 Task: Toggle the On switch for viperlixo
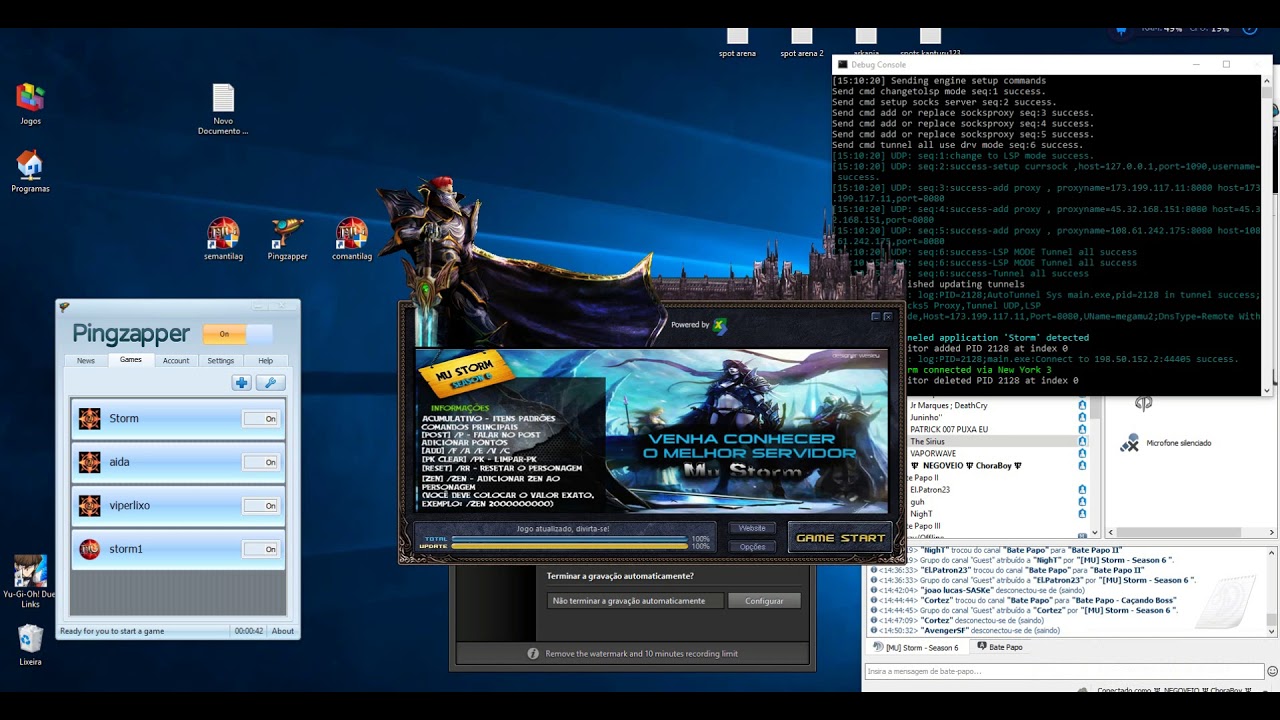click(x=260, y=506)
